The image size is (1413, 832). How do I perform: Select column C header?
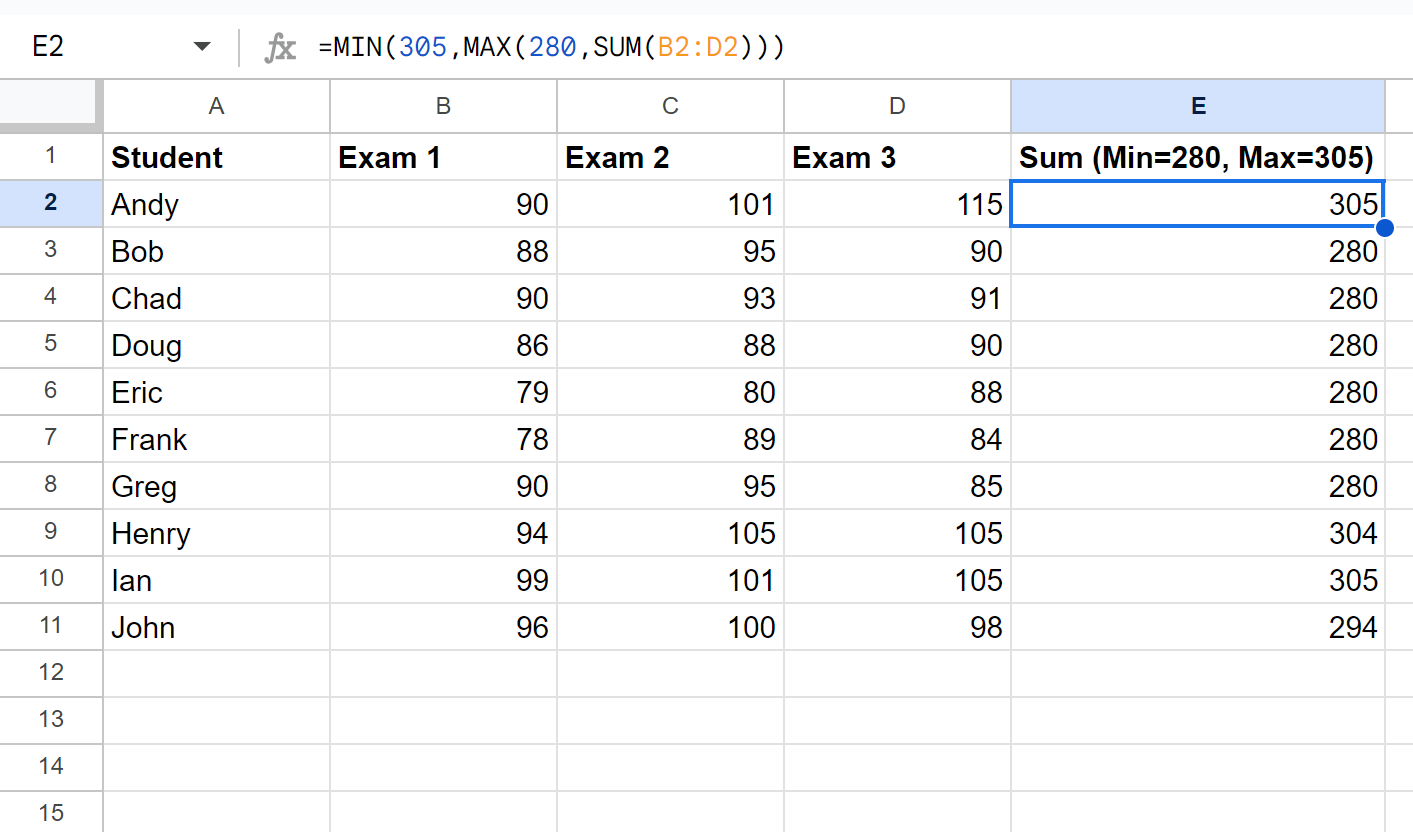tap(670, 106)
